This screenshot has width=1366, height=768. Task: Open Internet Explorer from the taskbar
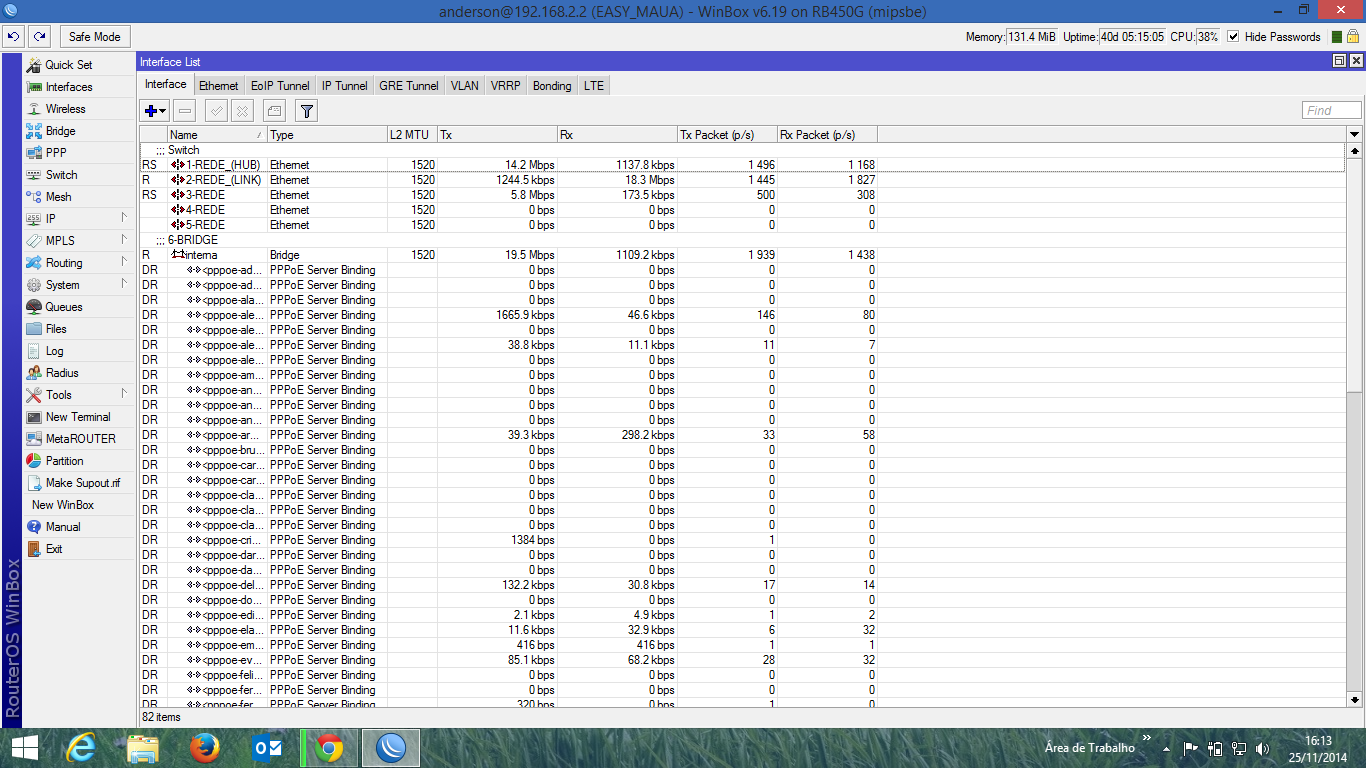coord(81,747)
